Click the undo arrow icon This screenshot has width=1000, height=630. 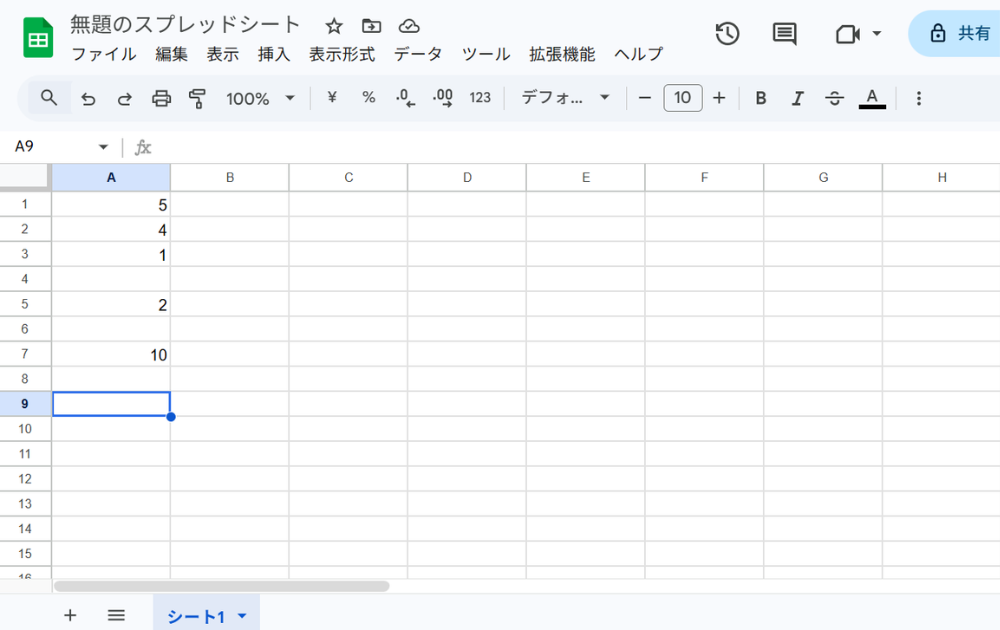[88, 98]
